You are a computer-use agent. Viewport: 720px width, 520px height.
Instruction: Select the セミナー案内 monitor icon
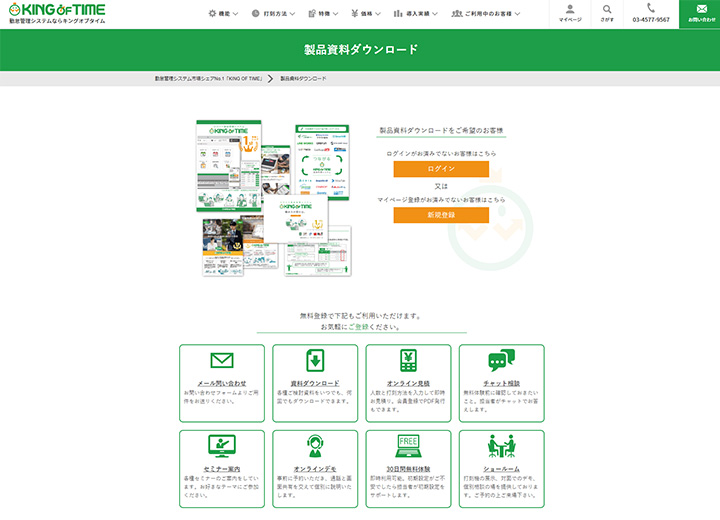[x=222, y=446]
